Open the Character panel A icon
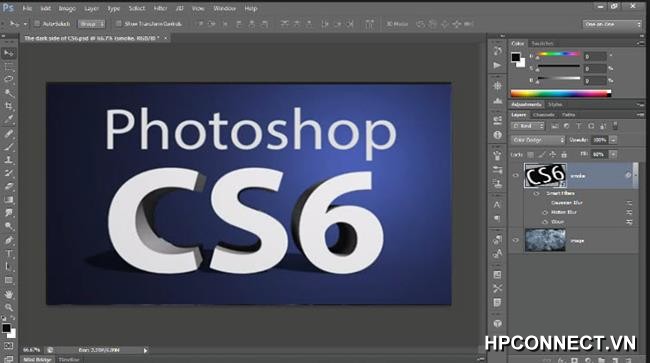 pos(497,205)
